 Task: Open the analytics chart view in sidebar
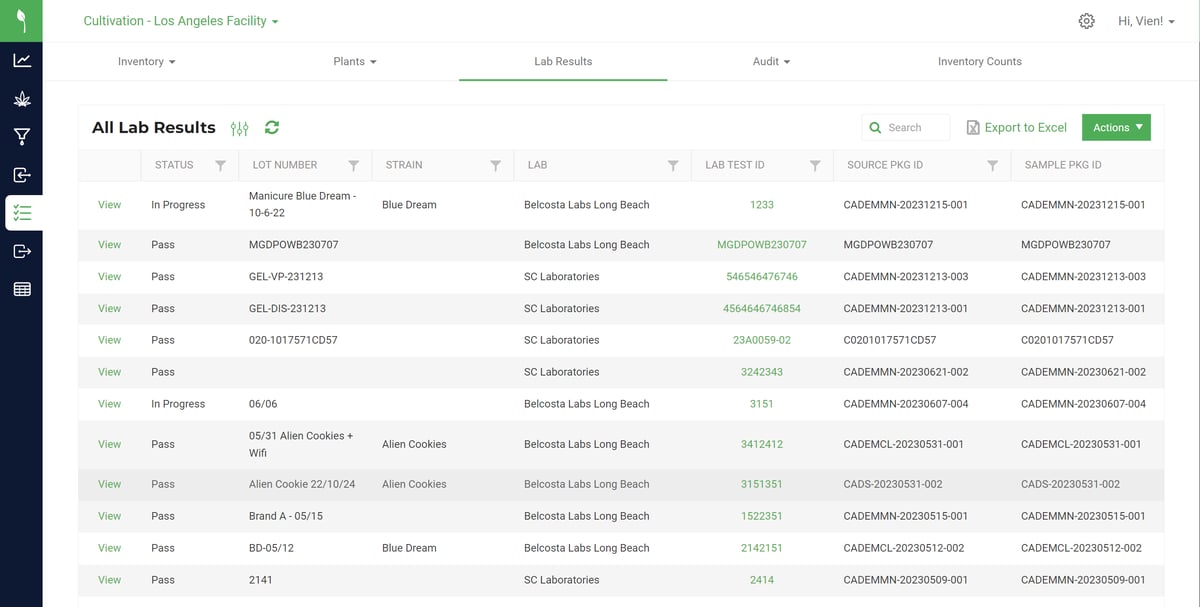click(21, 60)
